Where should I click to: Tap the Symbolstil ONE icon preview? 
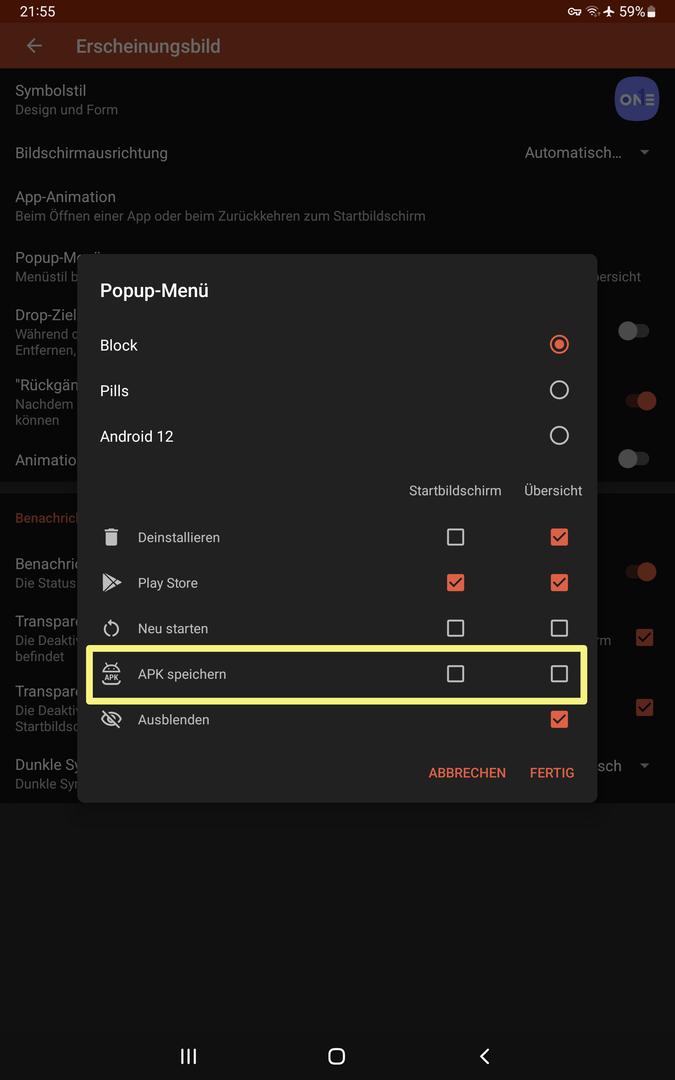pyautogui.click(x=636, y=99)
